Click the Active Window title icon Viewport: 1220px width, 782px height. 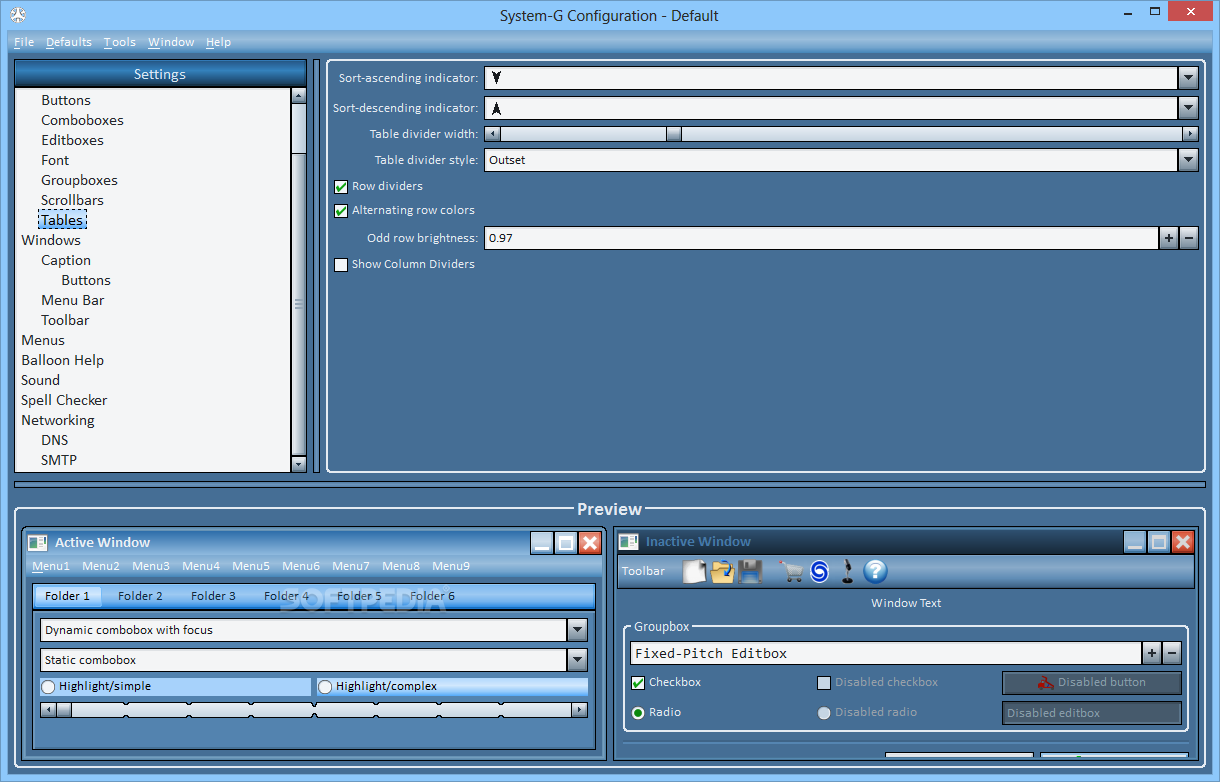click(x=38, y=543)
